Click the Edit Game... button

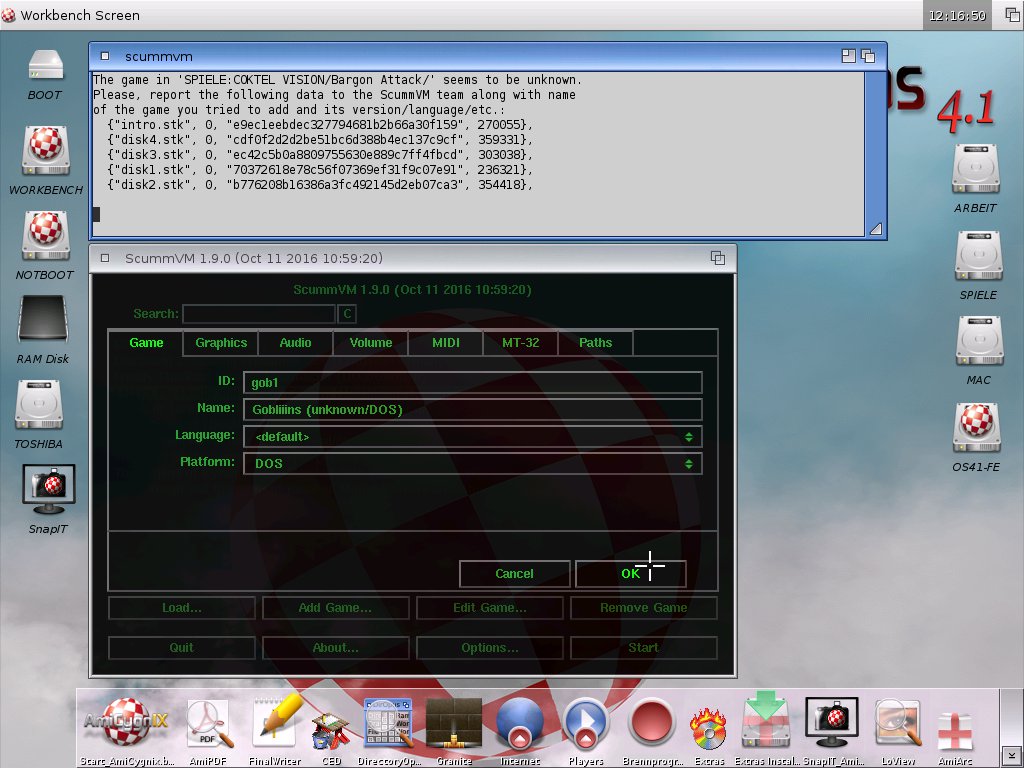coord(490,607)
